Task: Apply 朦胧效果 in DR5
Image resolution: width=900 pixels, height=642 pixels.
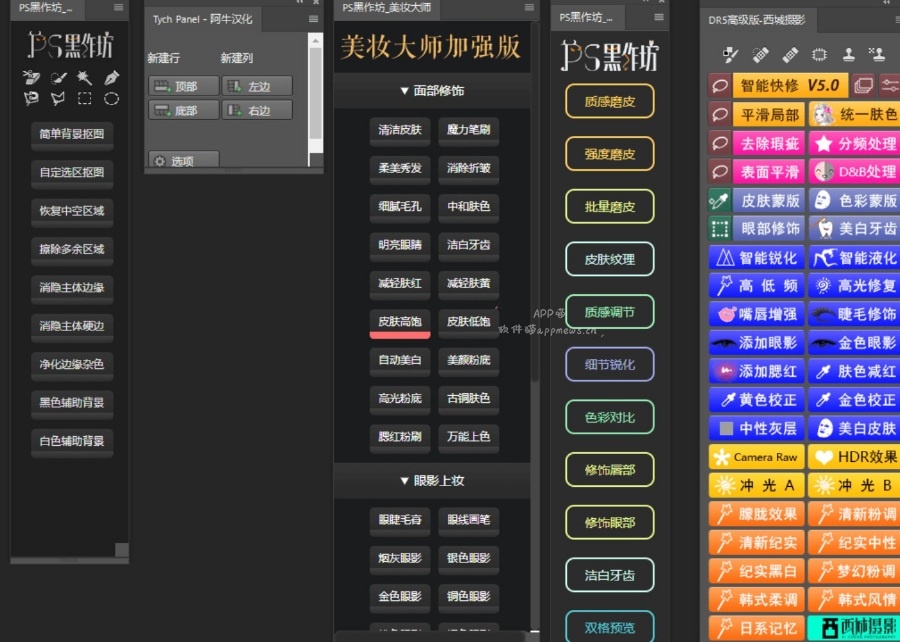Action: click(x=756, y=514)
